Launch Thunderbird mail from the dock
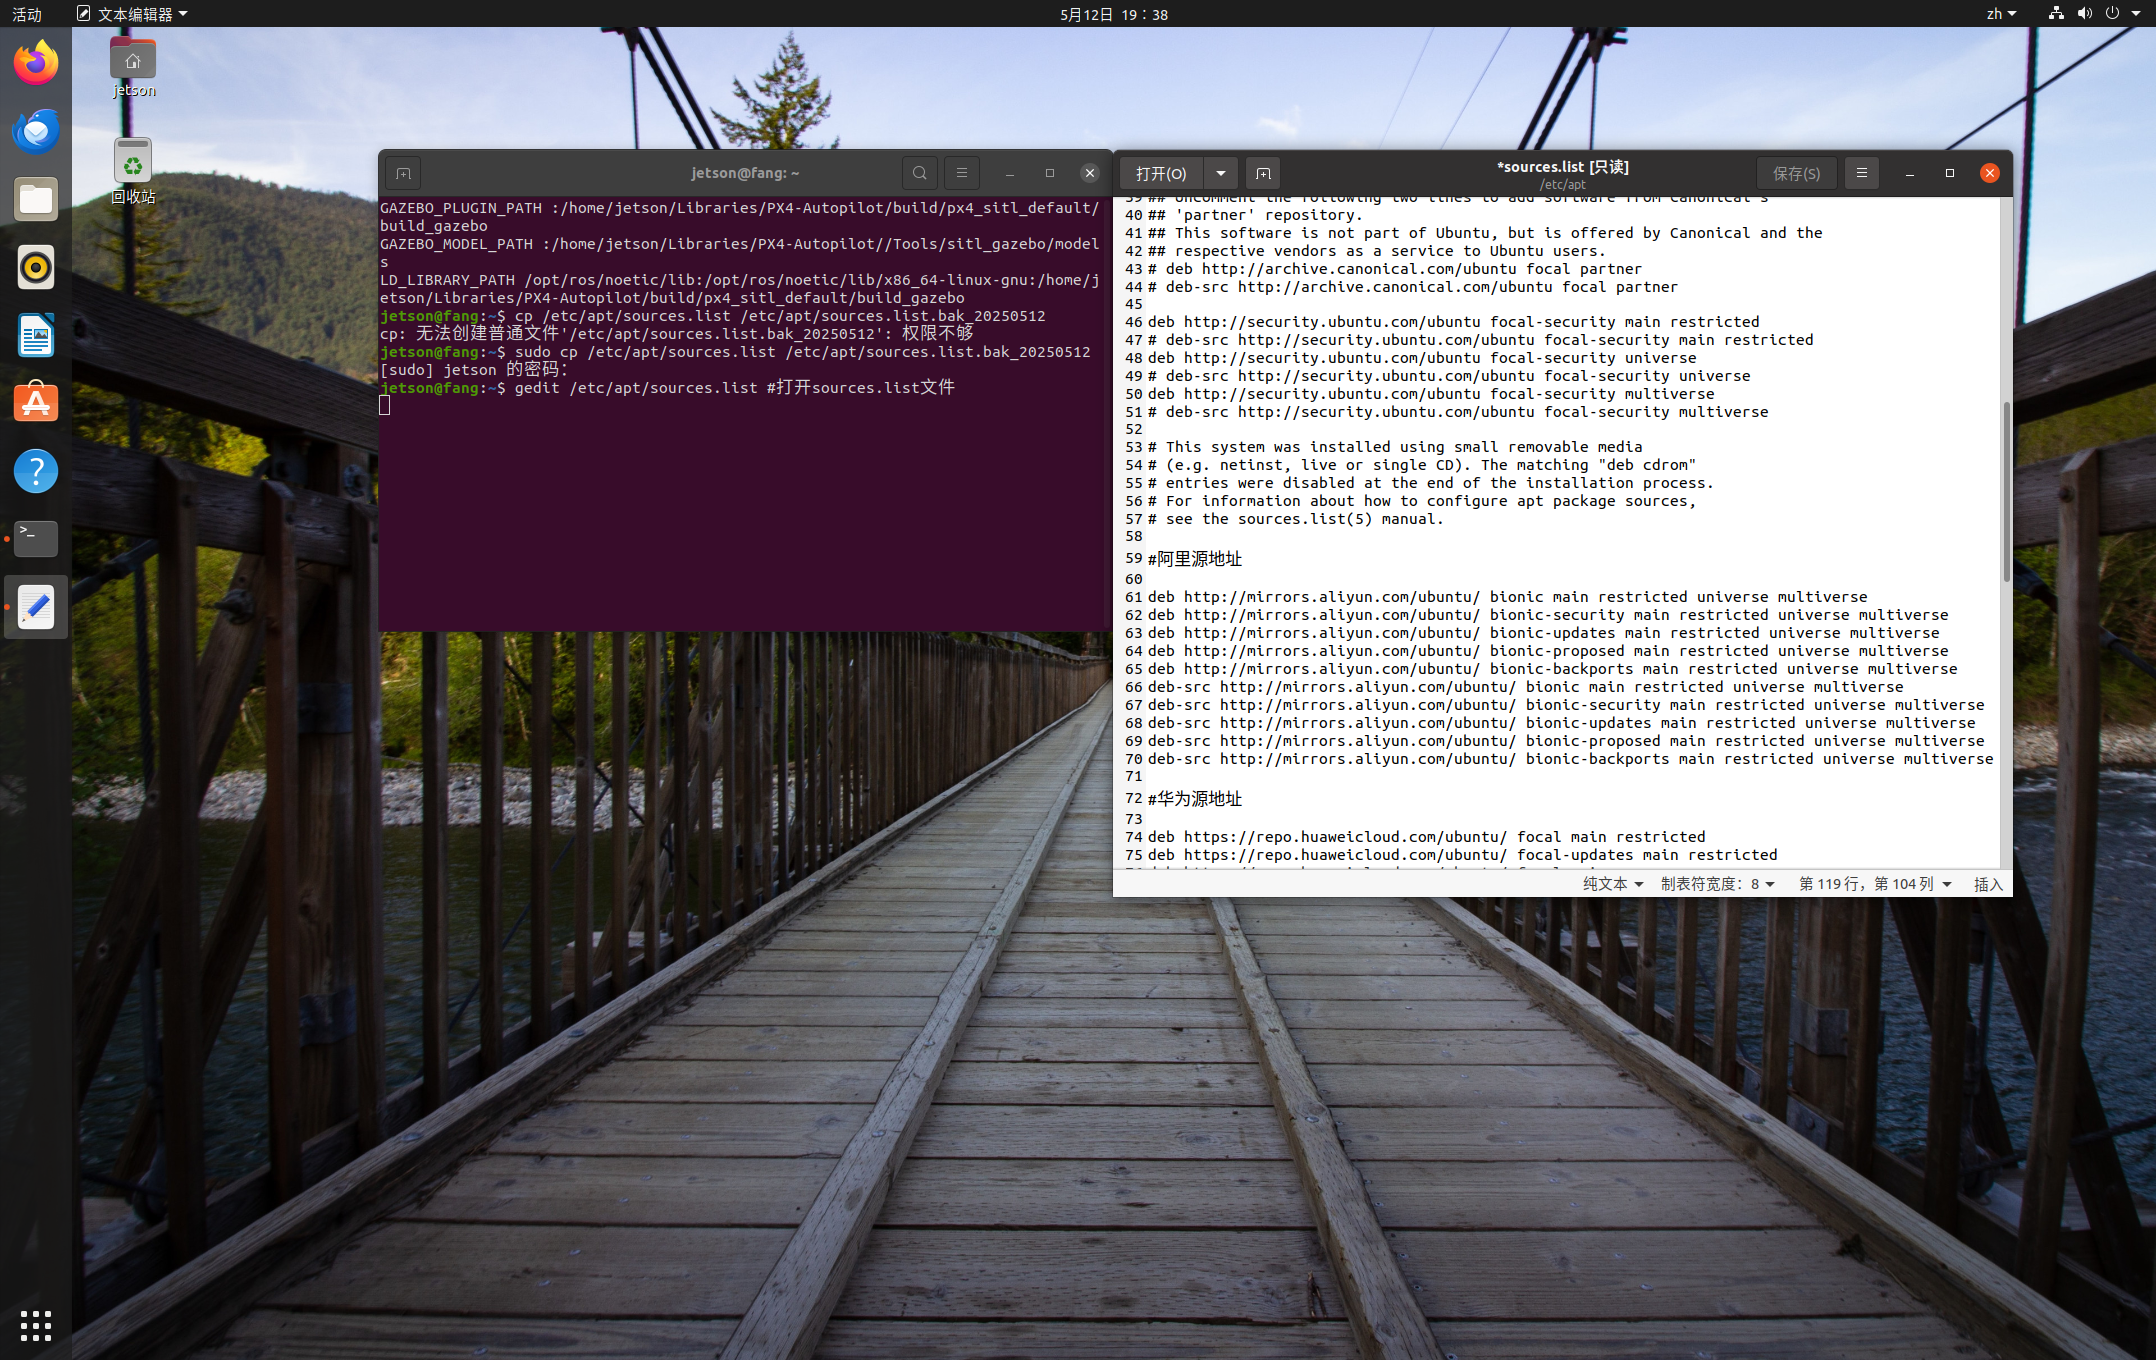Image resolution: width=2156 pixels, height=1360 pixels. 36,131
